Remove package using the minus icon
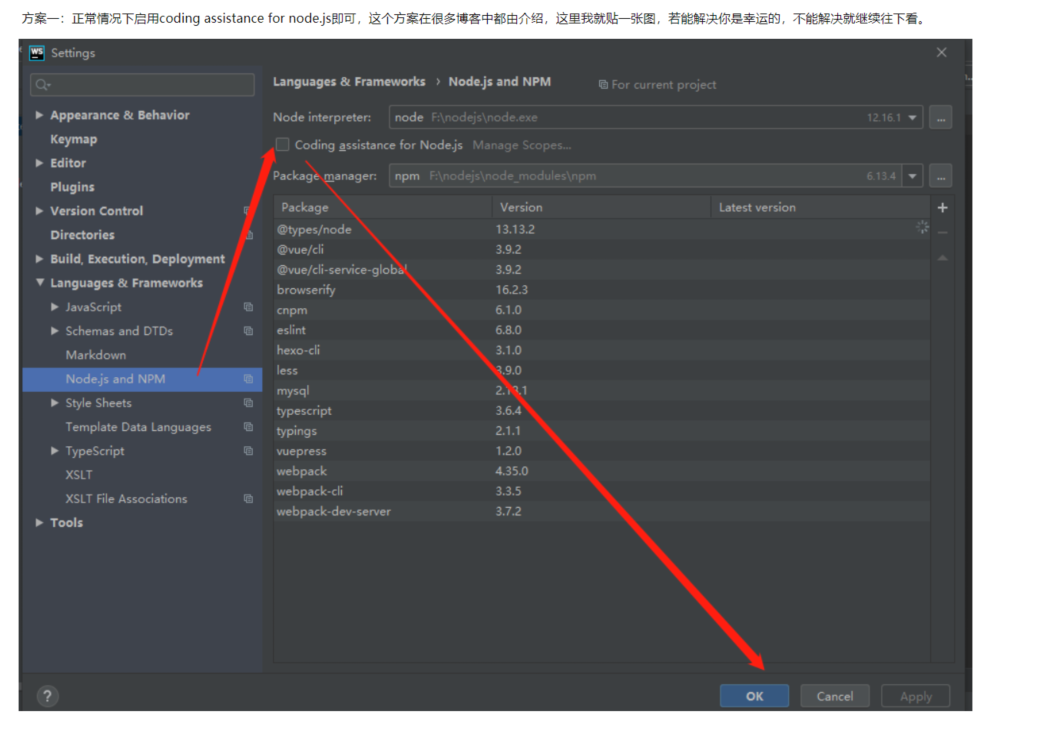The image size is (1039, 730). (x=942, y=233)
